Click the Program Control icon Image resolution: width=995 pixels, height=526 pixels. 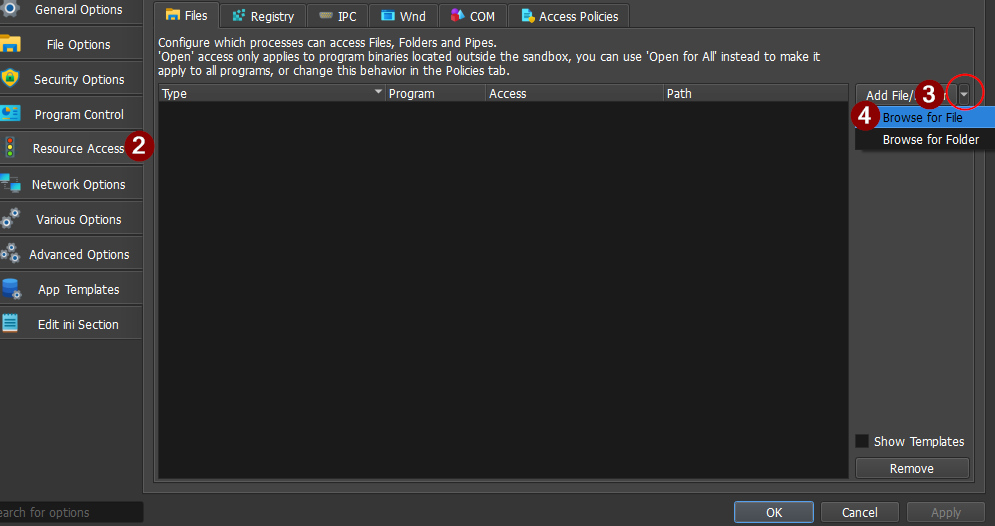(x=10, y=114)
